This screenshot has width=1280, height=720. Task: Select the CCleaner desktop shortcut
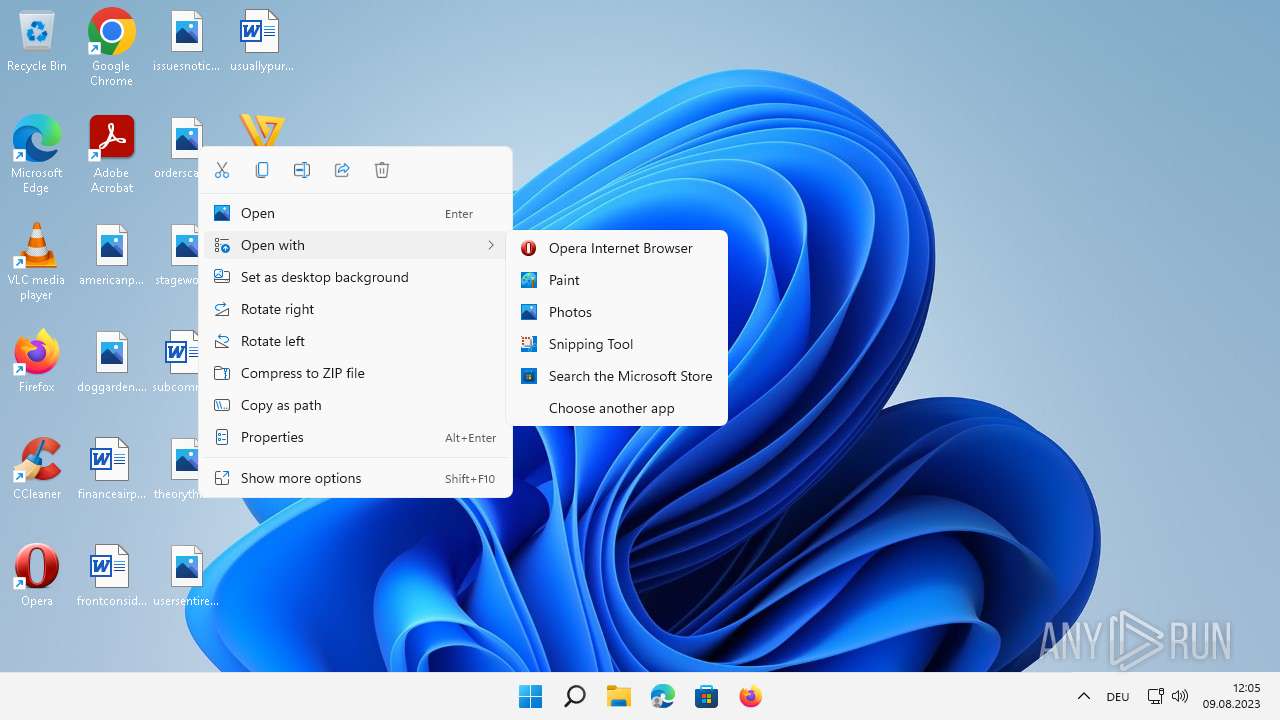(36, 468)
